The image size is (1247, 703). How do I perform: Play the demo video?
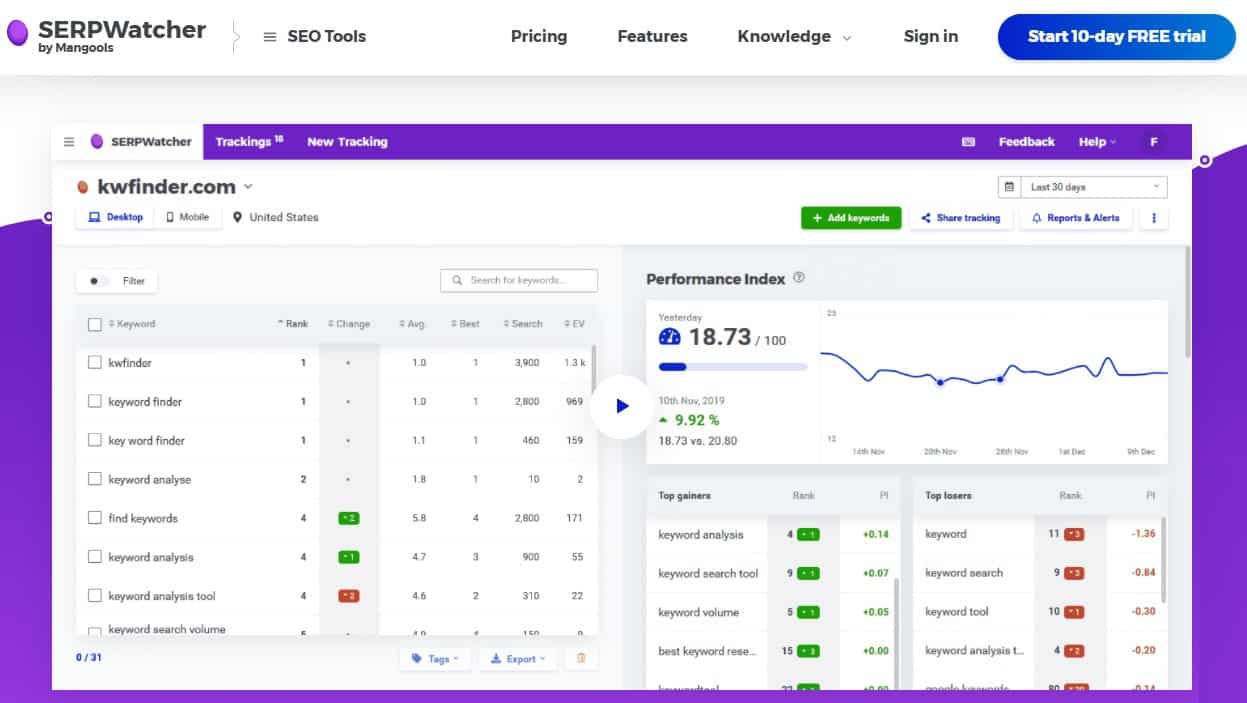pos(622,406)
